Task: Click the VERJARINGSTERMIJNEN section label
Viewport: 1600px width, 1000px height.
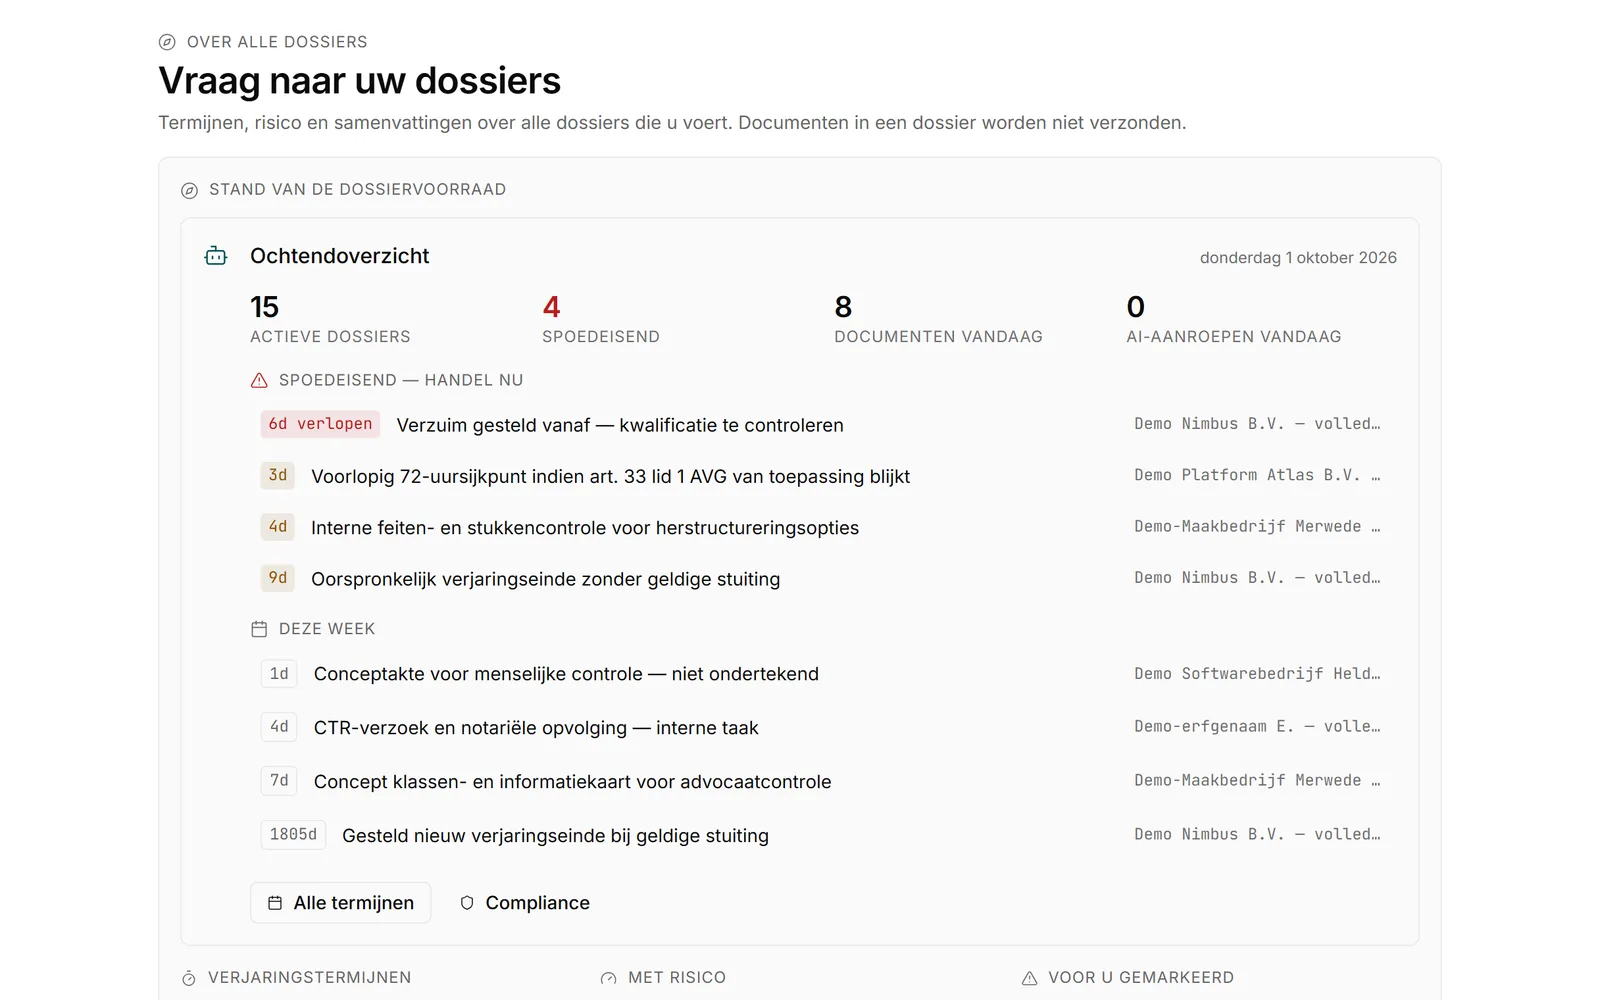Action: click(310, 977)
